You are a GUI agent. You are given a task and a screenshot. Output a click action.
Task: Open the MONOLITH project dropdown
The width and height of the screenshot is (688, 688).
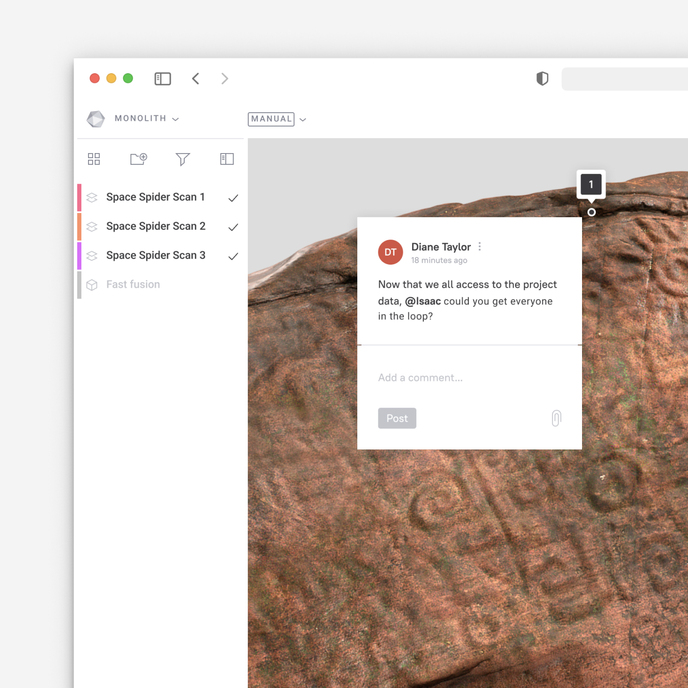147,118
